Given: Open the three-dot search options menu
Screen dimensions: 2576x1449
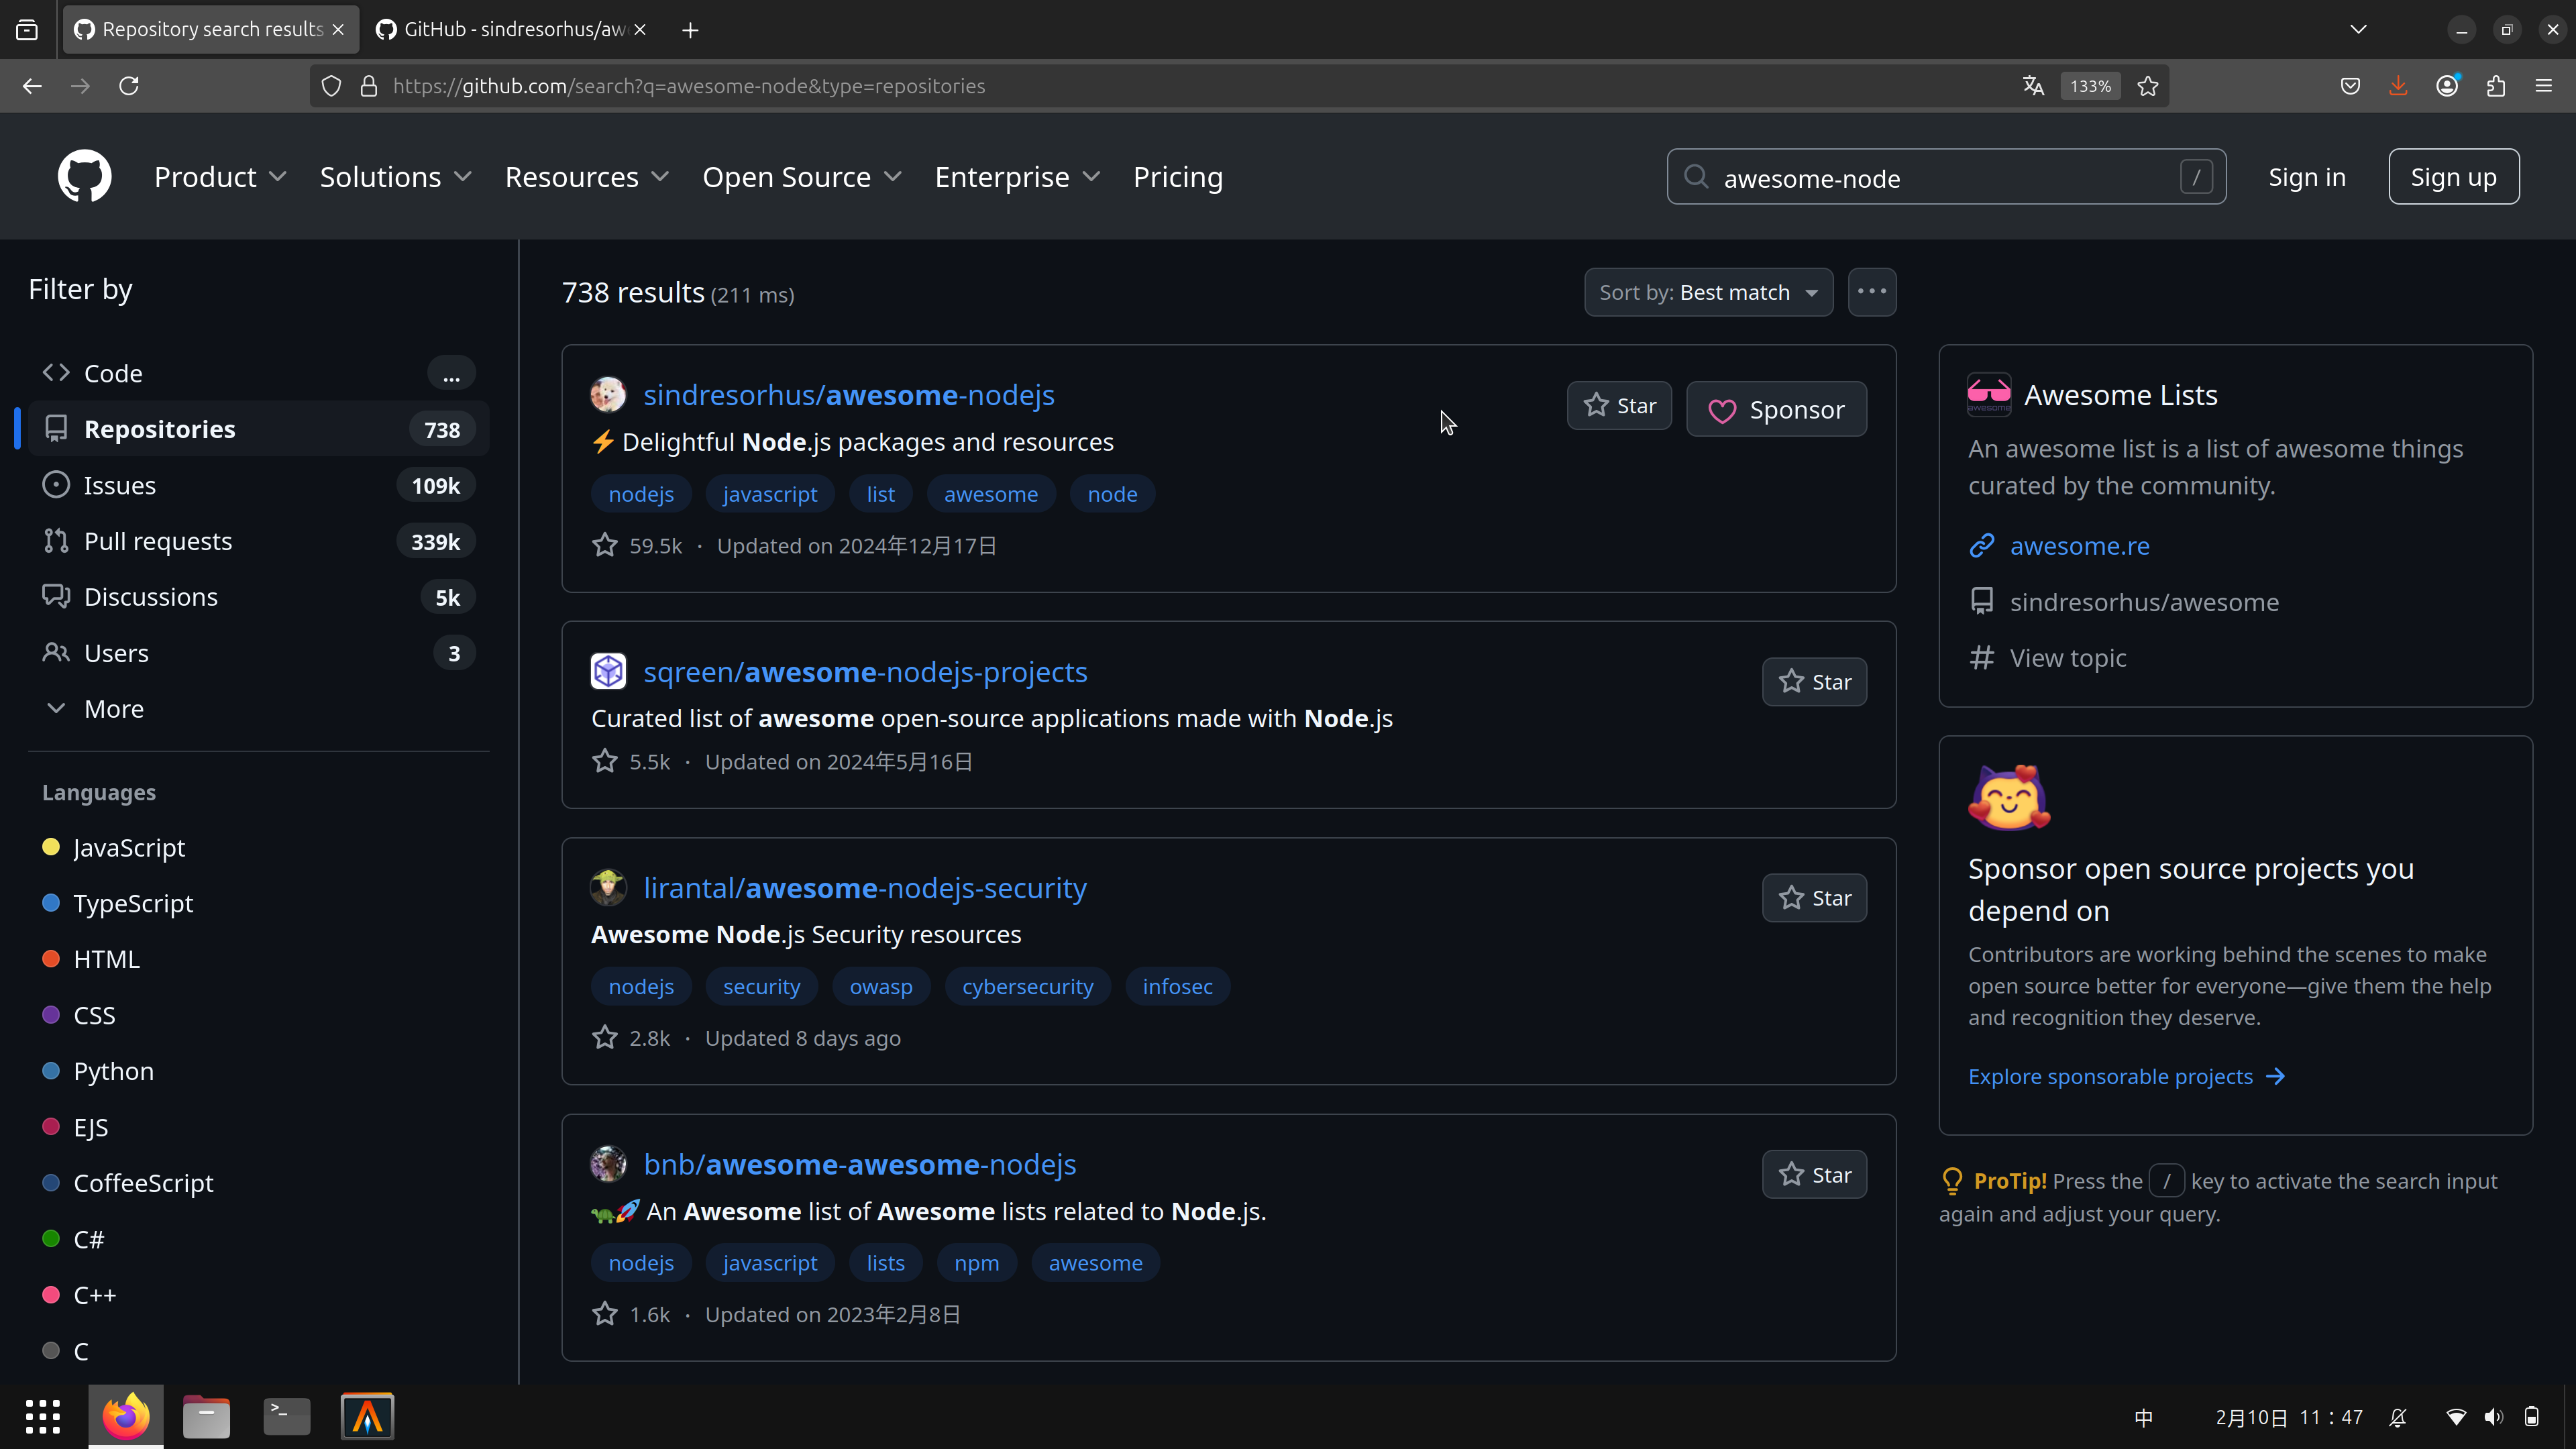Looking at the screenshot, I should point(1871,292).
